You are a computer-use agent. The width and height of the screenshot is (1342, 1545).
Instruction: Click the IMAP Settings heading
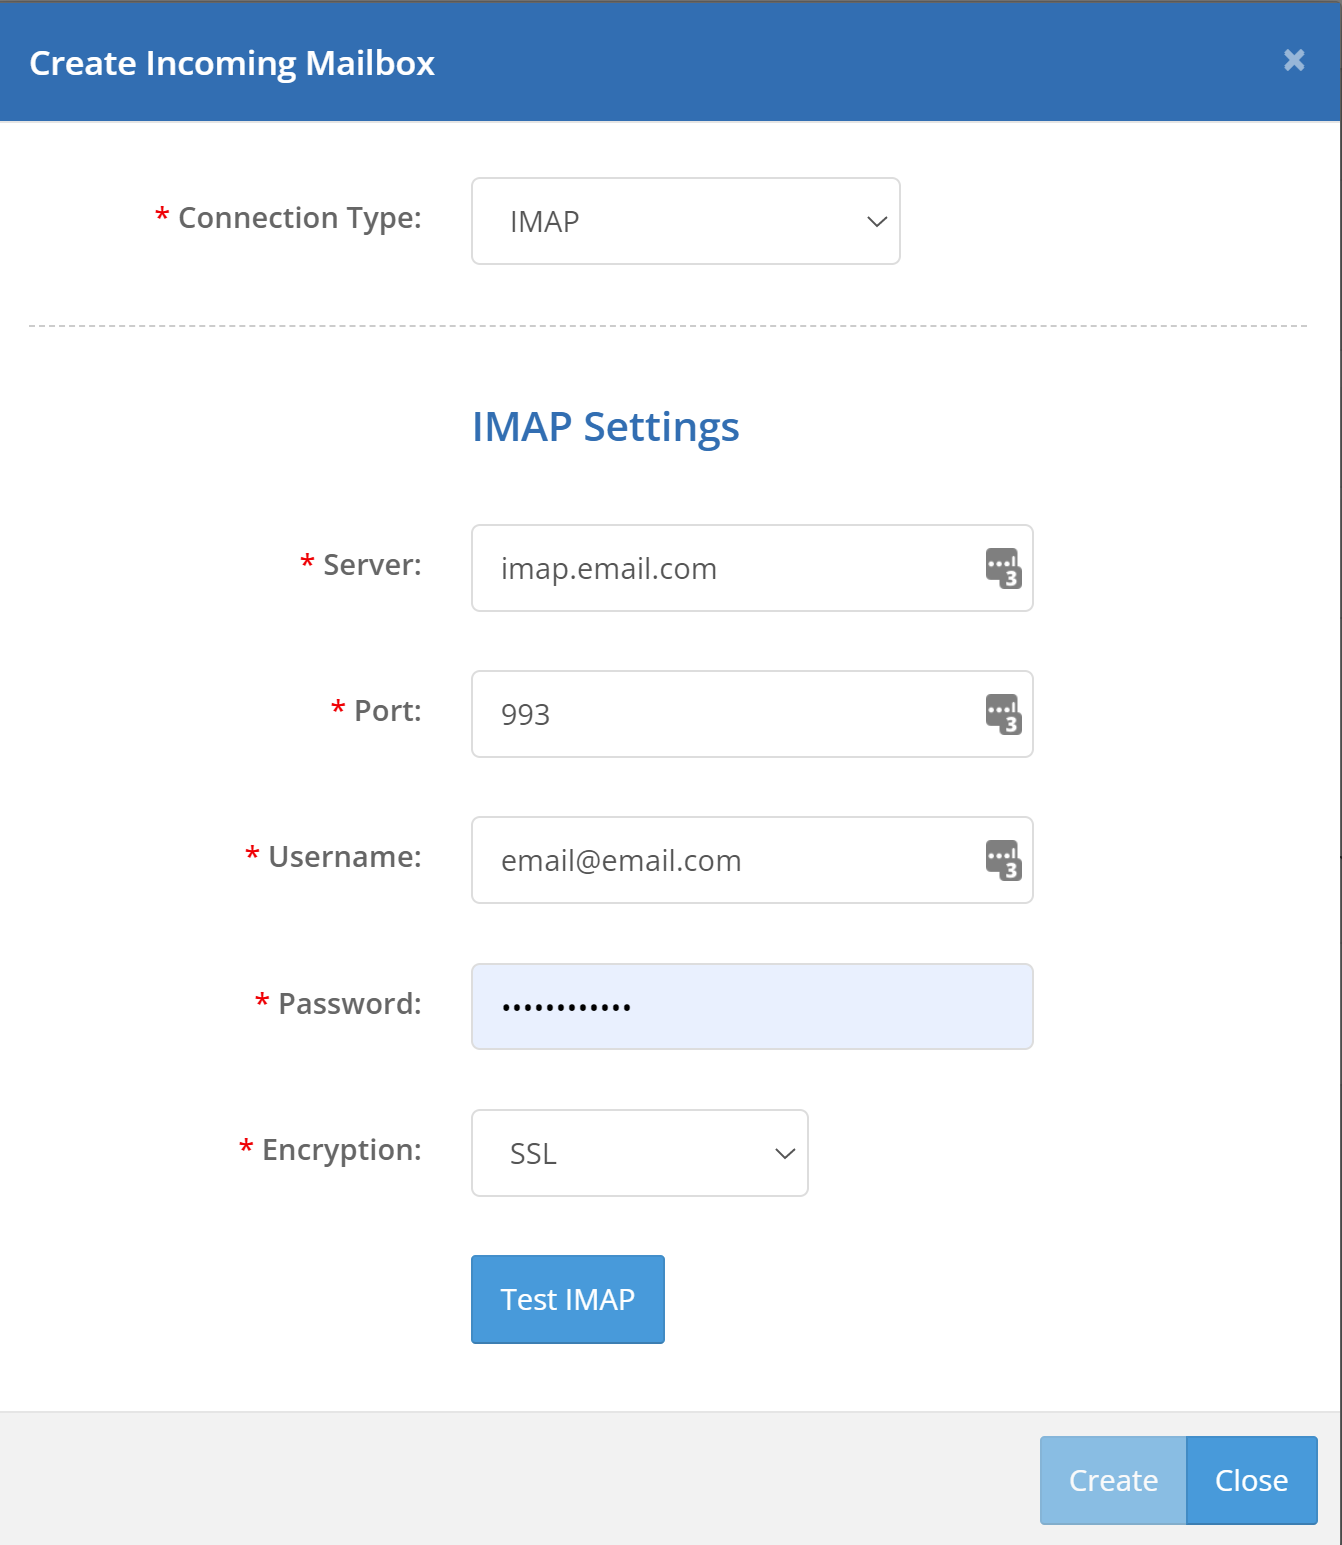[x=606, y=427]
